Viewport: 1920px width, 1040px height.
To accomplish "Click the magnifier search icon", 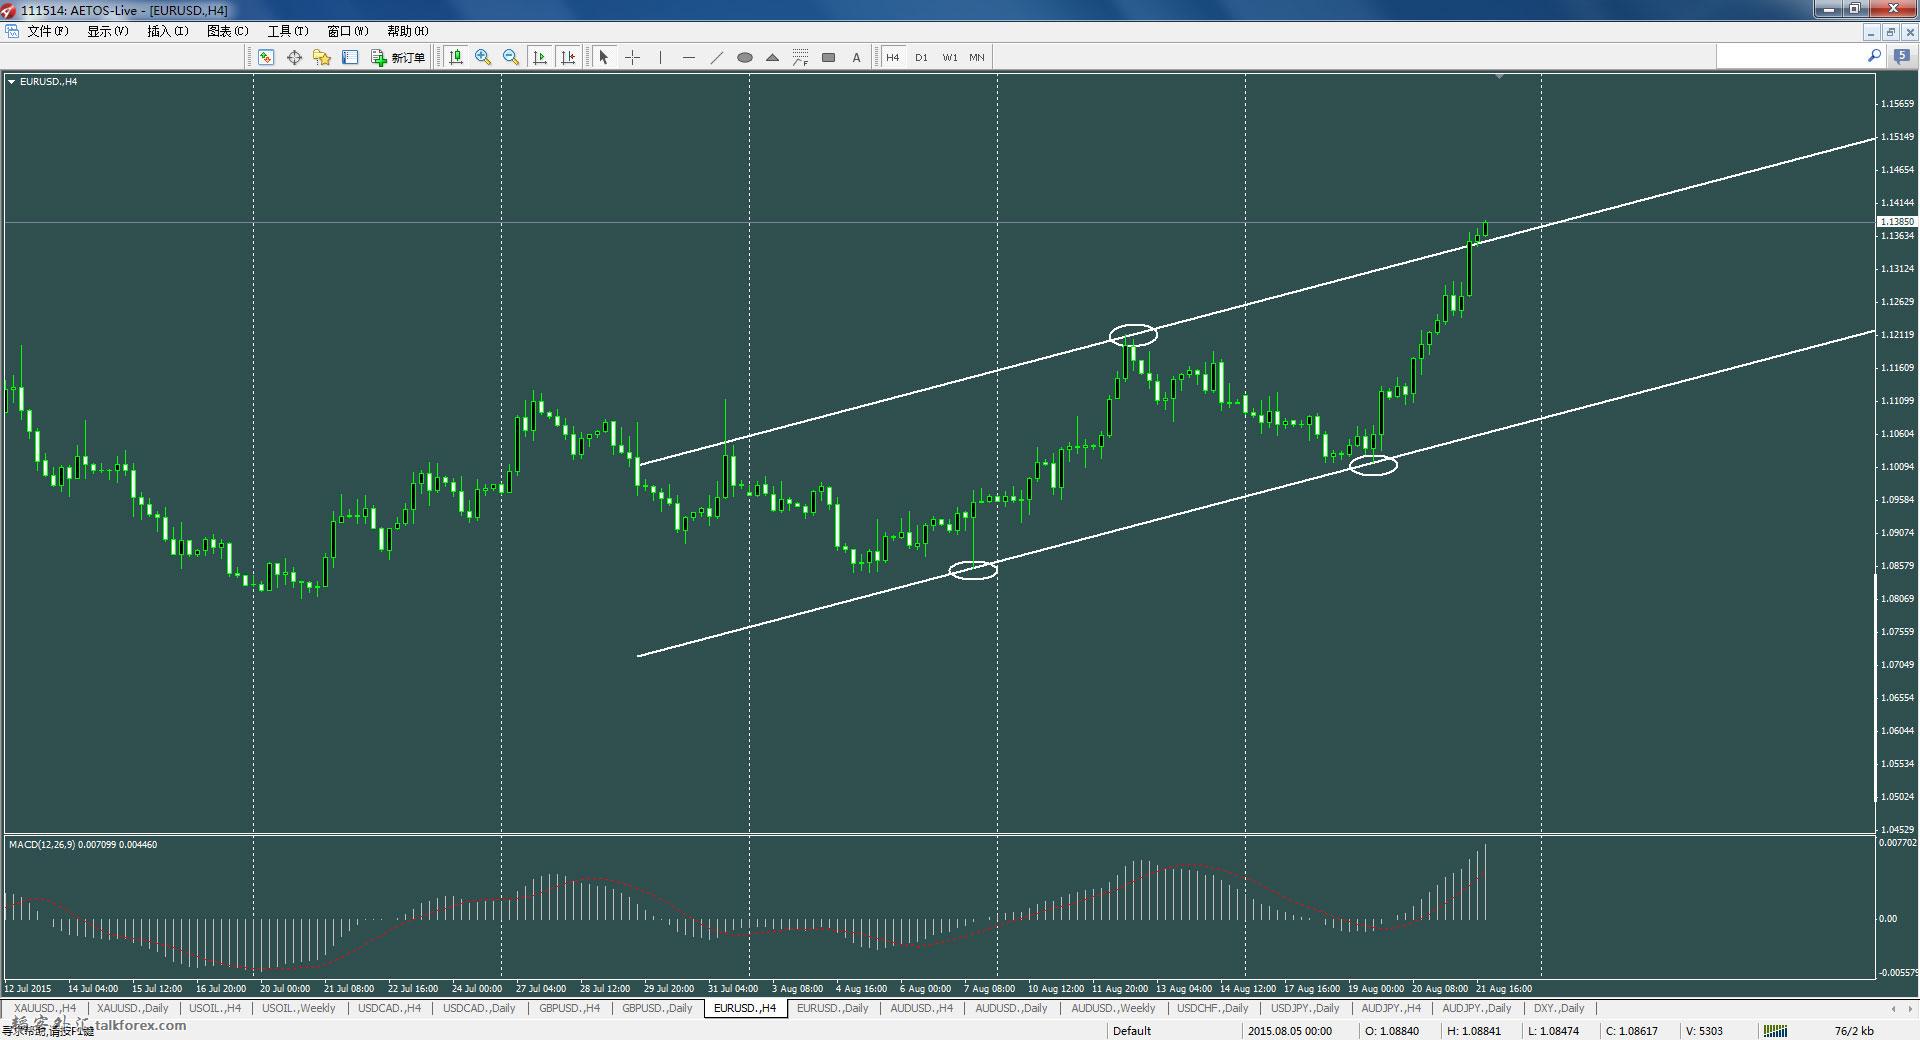I will tap(1874, 57).
